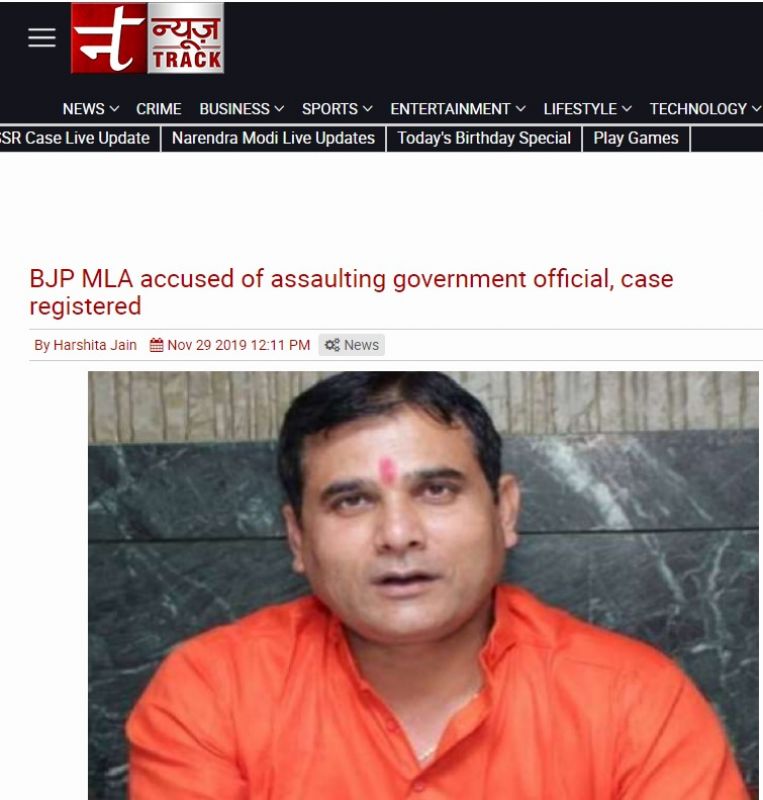Open the hamburger menu icon
763x800 pixels.
[42, 38]
